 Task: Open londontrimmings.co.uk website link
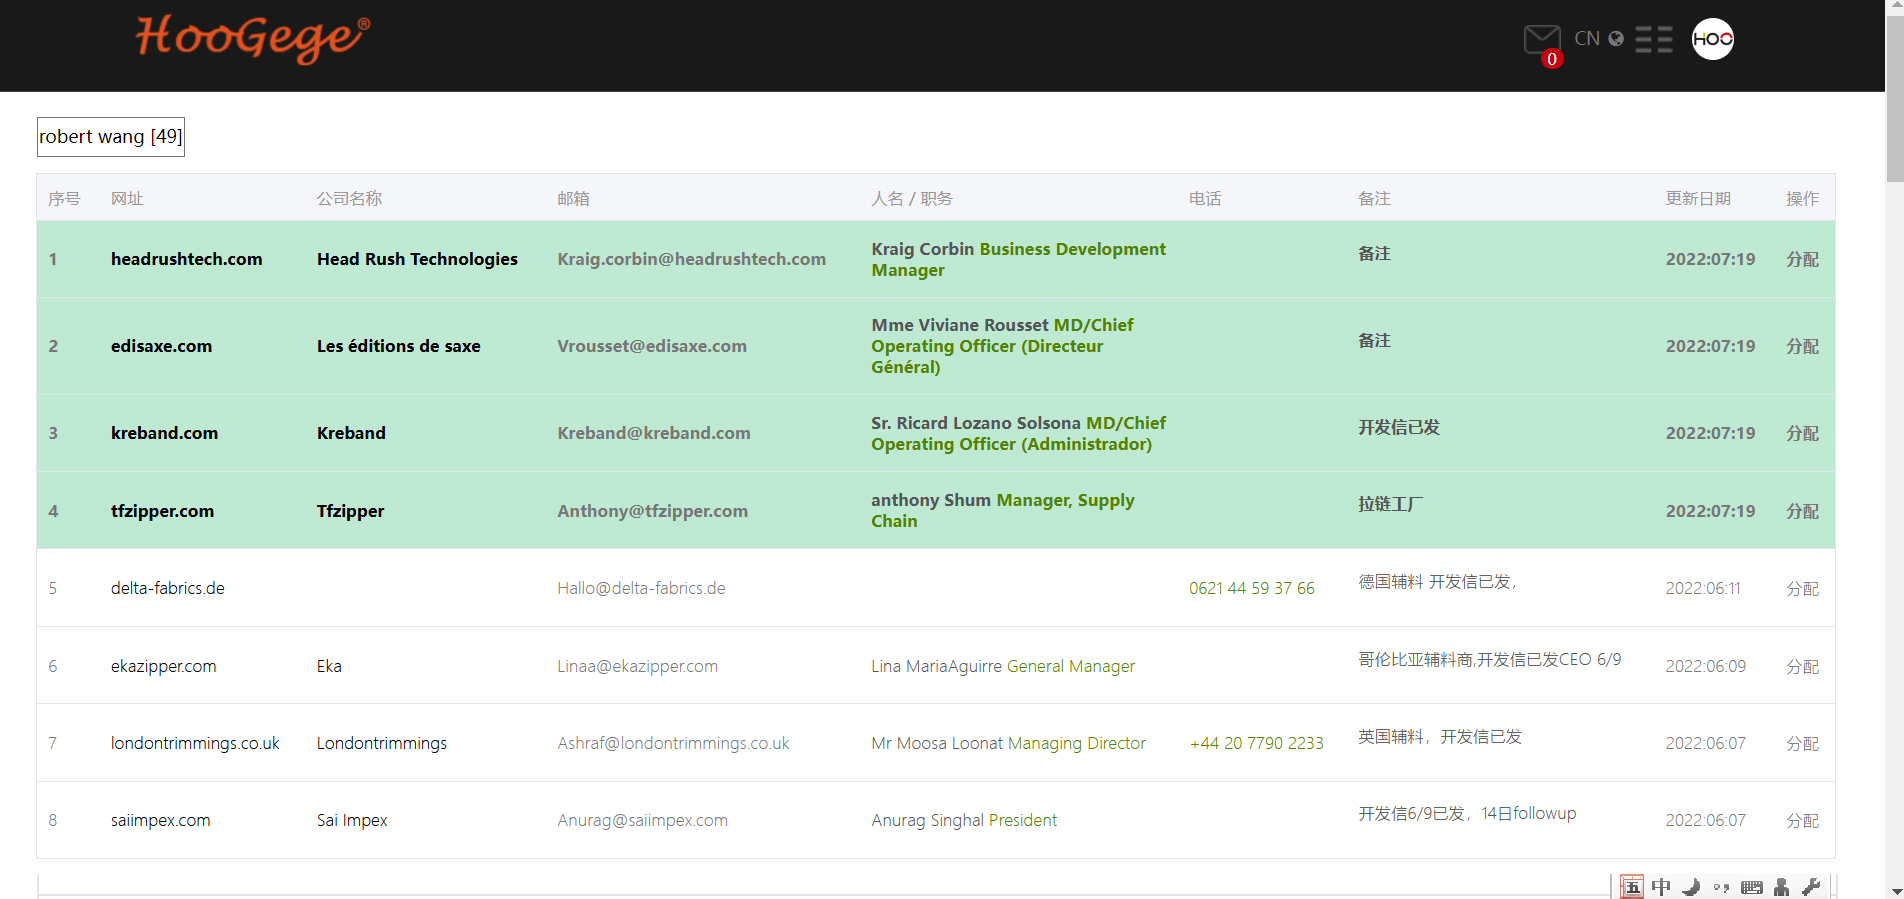click(x=195, y=743)
